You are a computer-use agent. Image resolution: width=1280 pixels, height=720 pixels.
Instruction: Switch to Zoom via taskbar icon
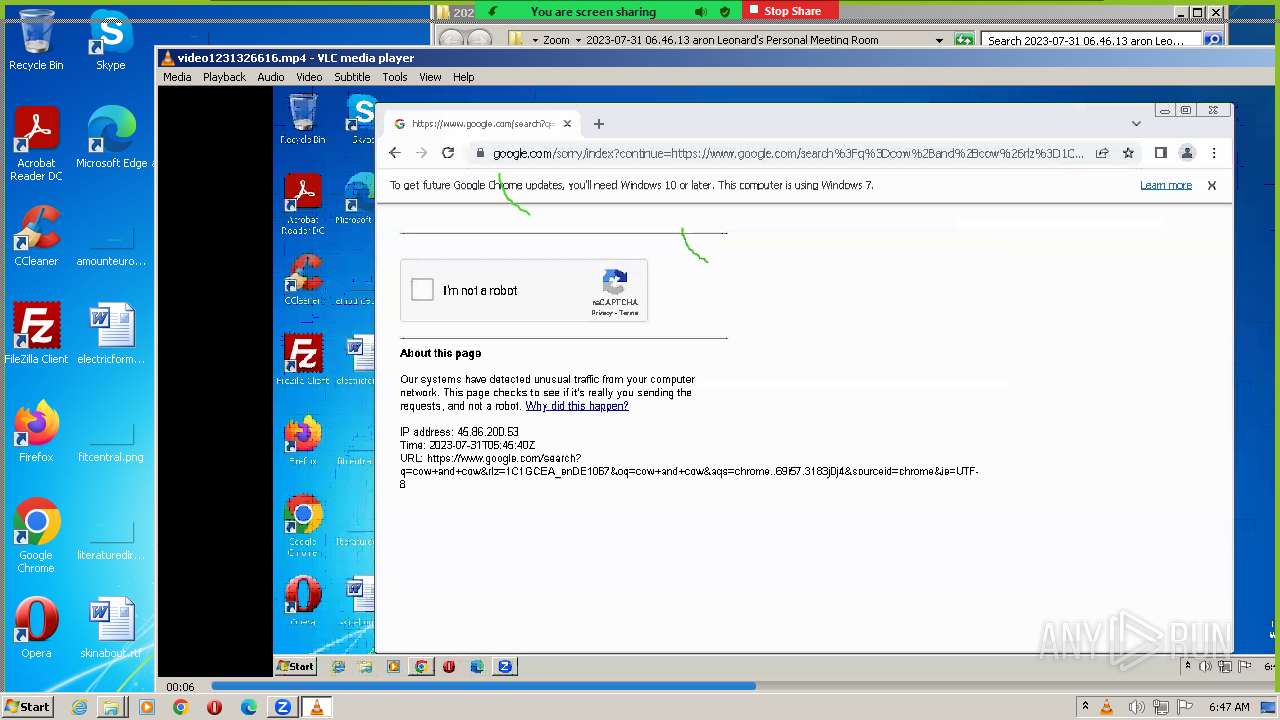[283, 707]
